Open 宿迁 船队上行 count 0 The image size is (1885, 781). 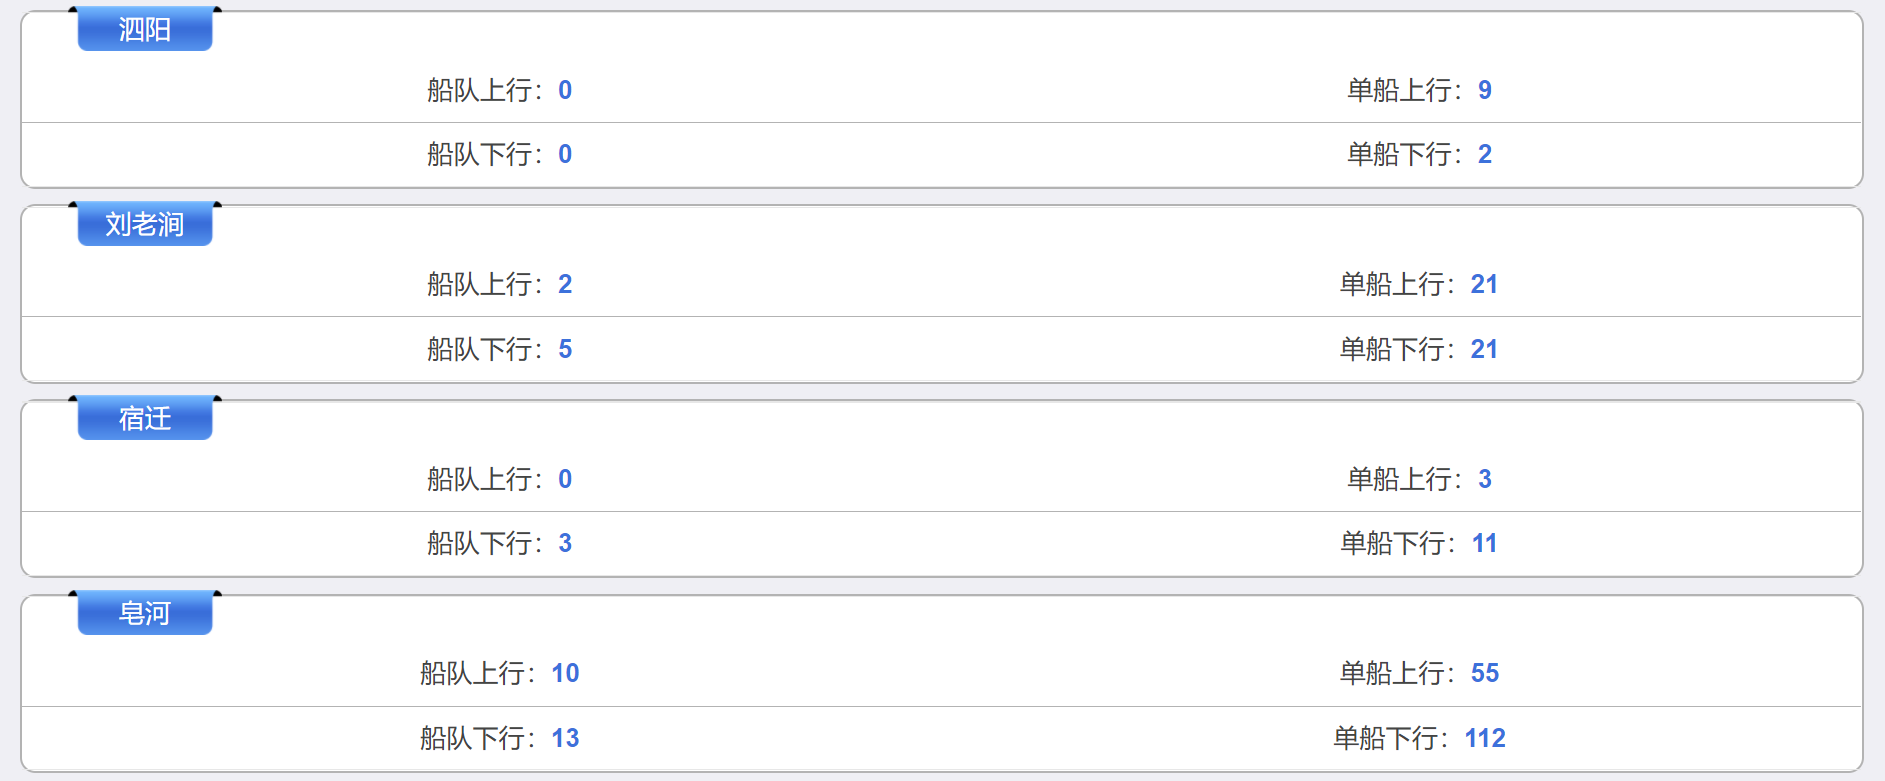565,479
